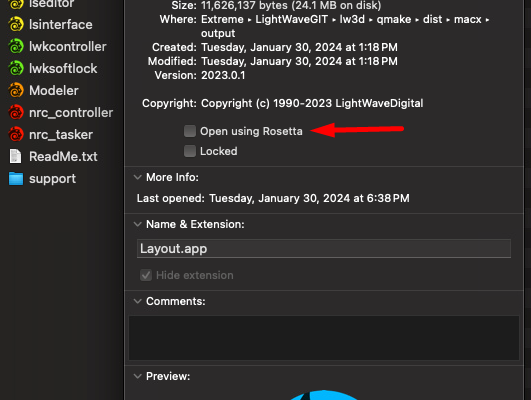The image size is (531, 400).
Task: Collapse the Name & Extension section
Action: click(137, 224)
